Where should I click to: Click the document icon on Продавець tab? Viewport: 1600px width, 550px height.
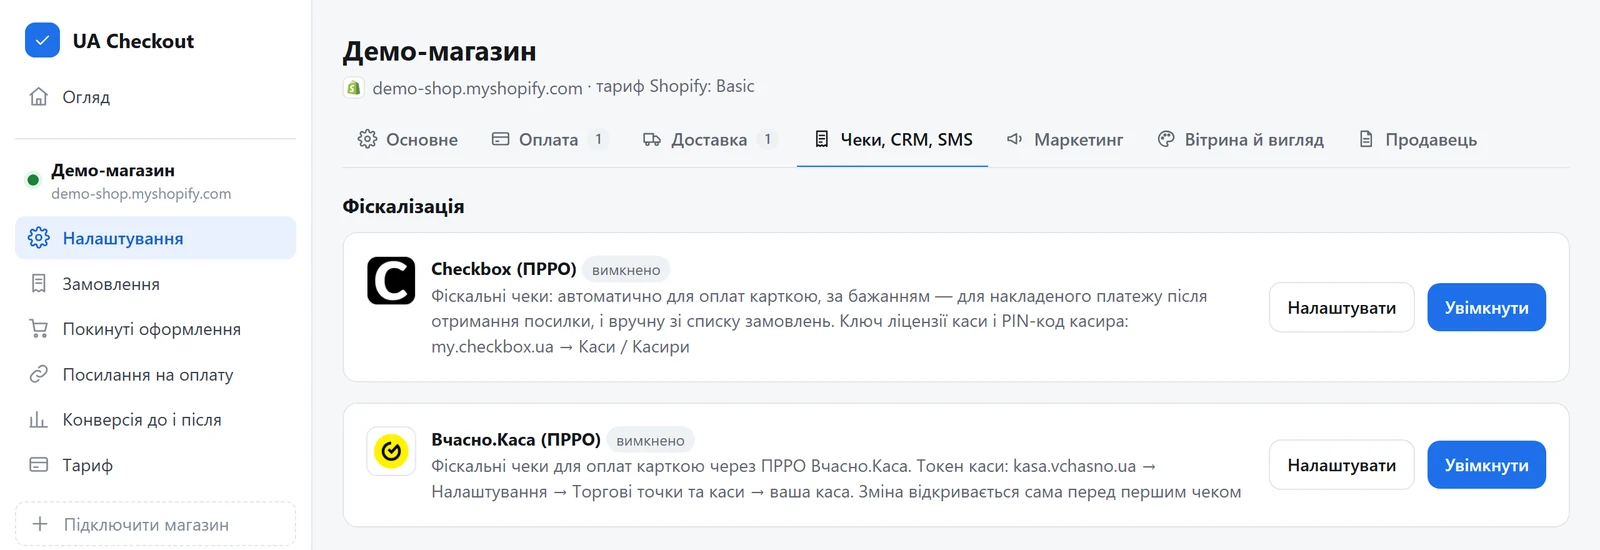click(x=1366, y=139)
